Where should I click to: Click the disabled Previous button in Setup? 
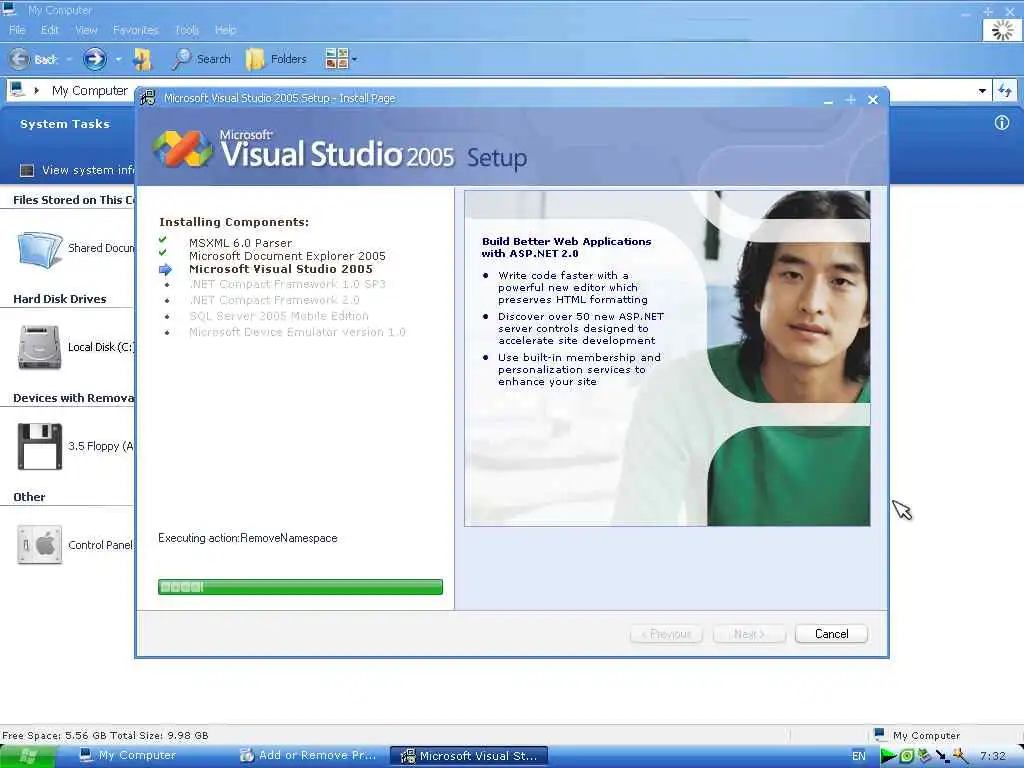pyautogui.click(x=666, y=633)
